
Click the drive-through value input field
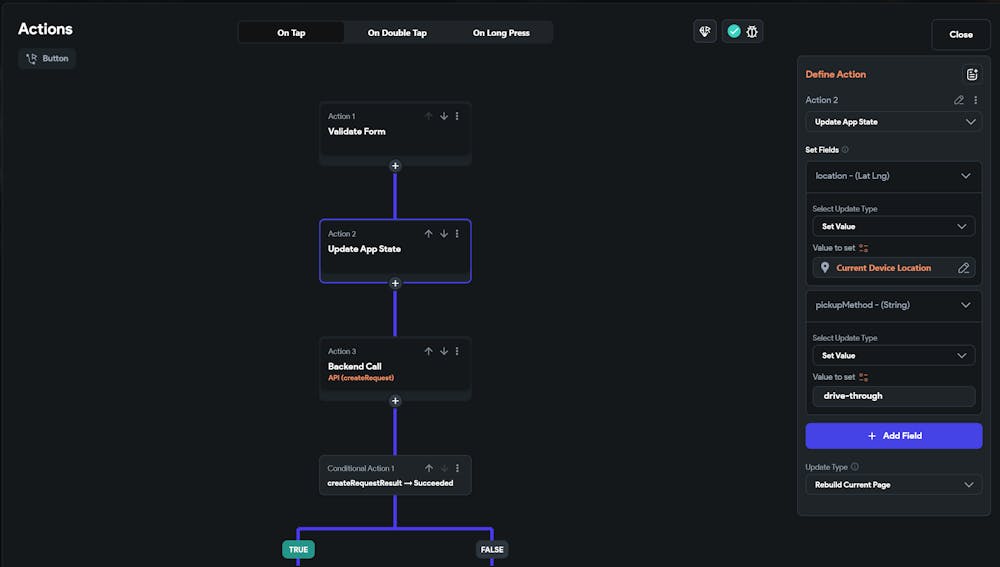pyautogui.click(x=893, y=396)
